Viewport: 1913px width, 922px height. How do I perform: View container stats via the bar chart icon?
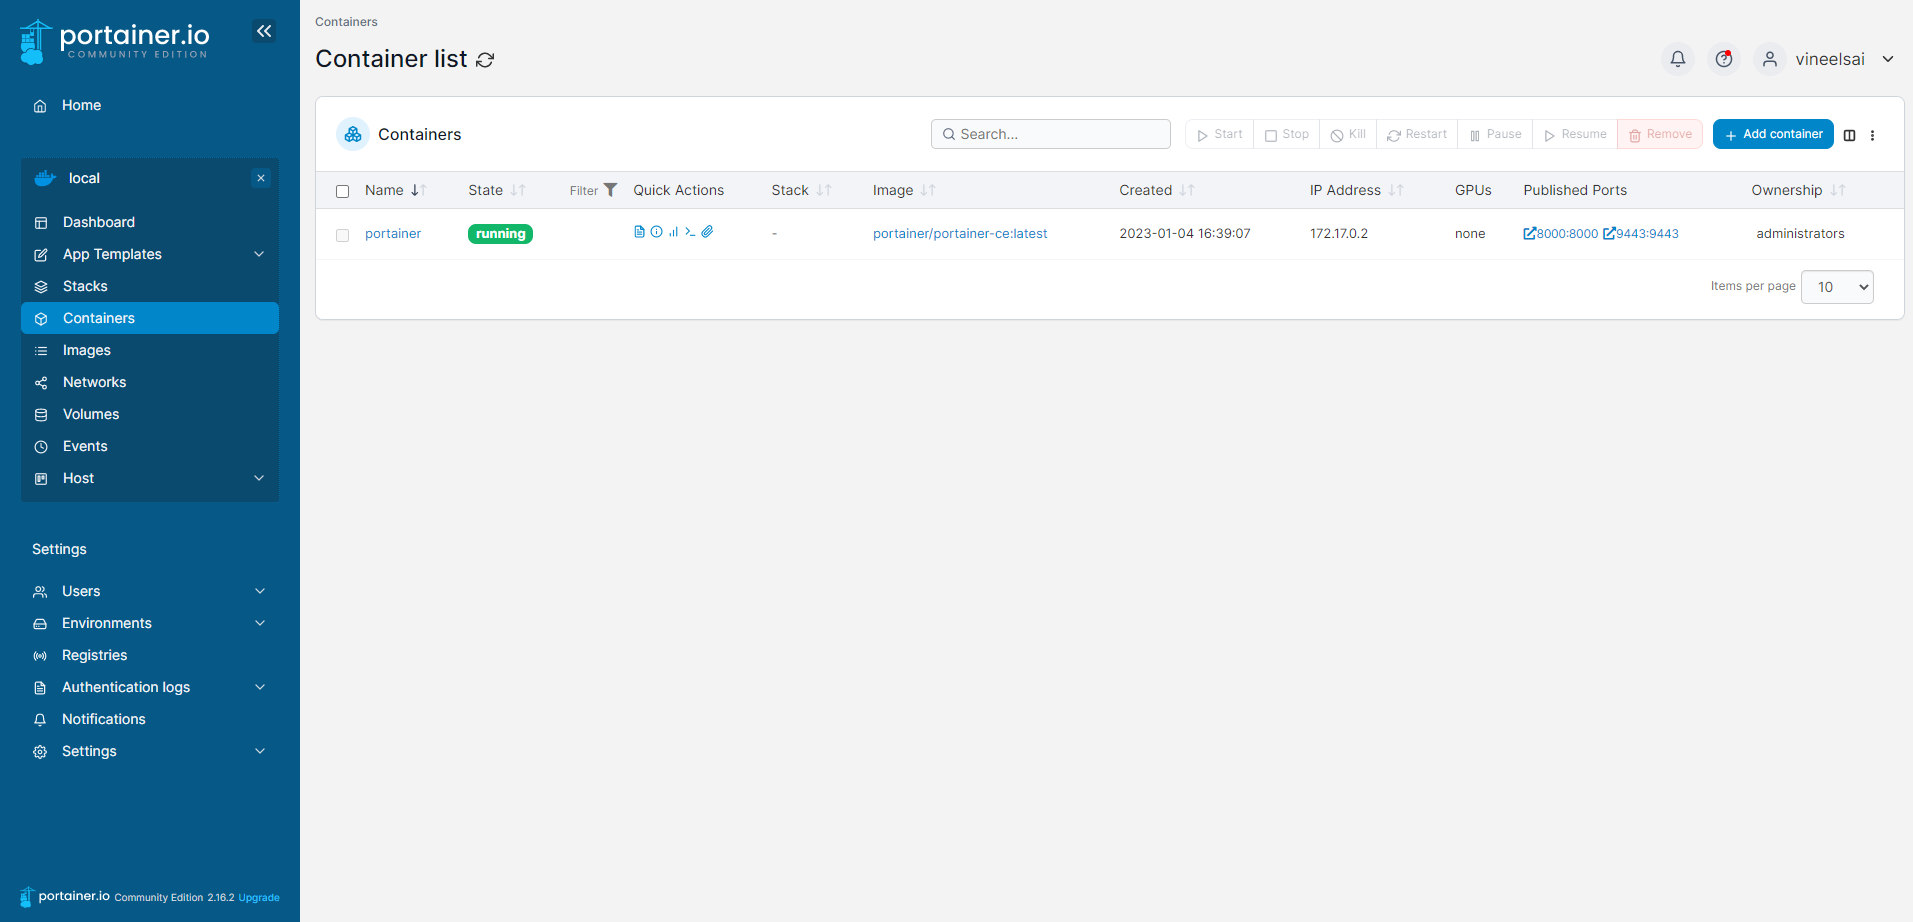click(673, 231)
